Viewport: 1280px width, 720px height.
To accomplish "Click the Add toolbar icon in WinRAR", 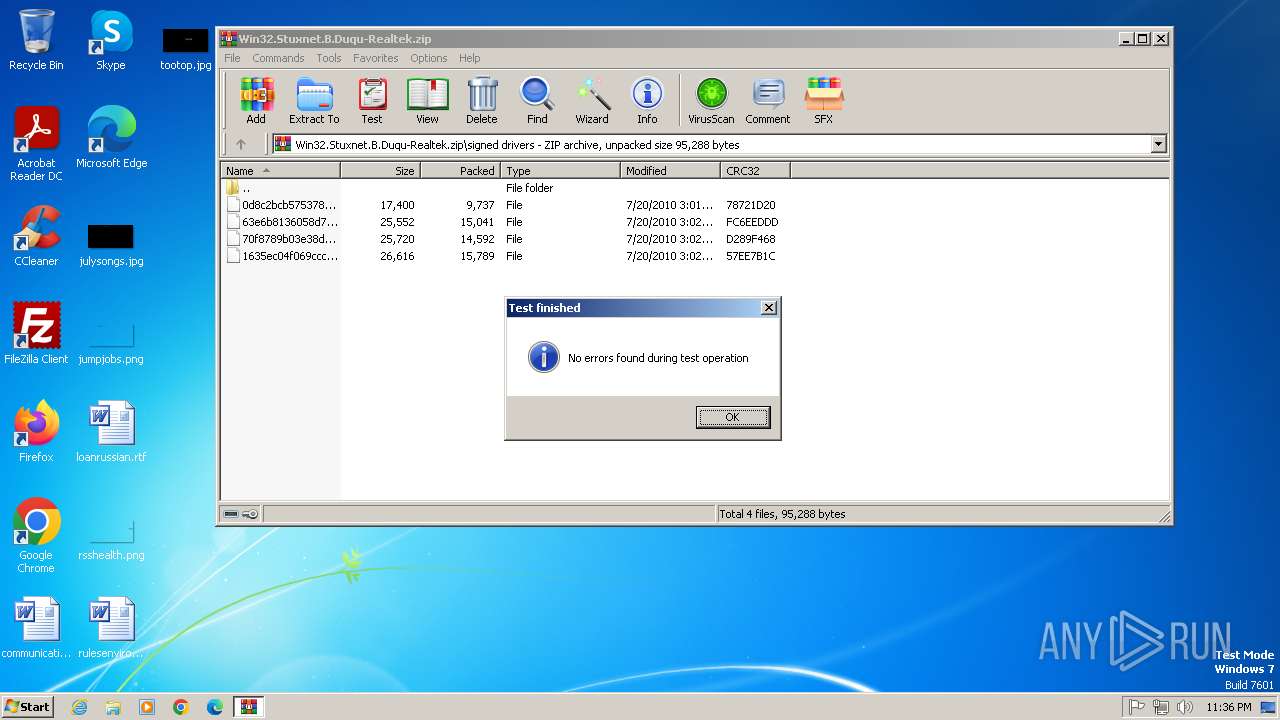I will (256, 101).
